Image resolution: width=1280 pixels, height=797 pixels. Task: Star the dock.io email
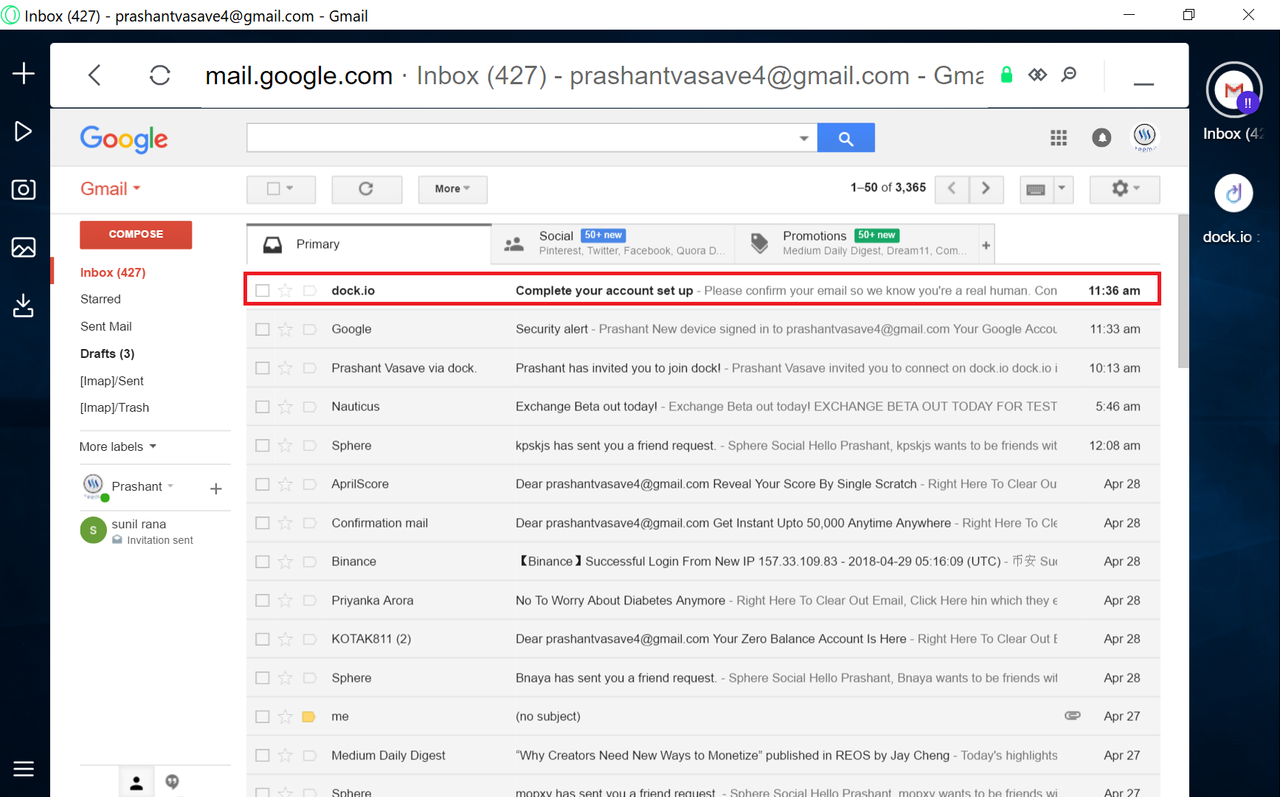tap(285, 291)
